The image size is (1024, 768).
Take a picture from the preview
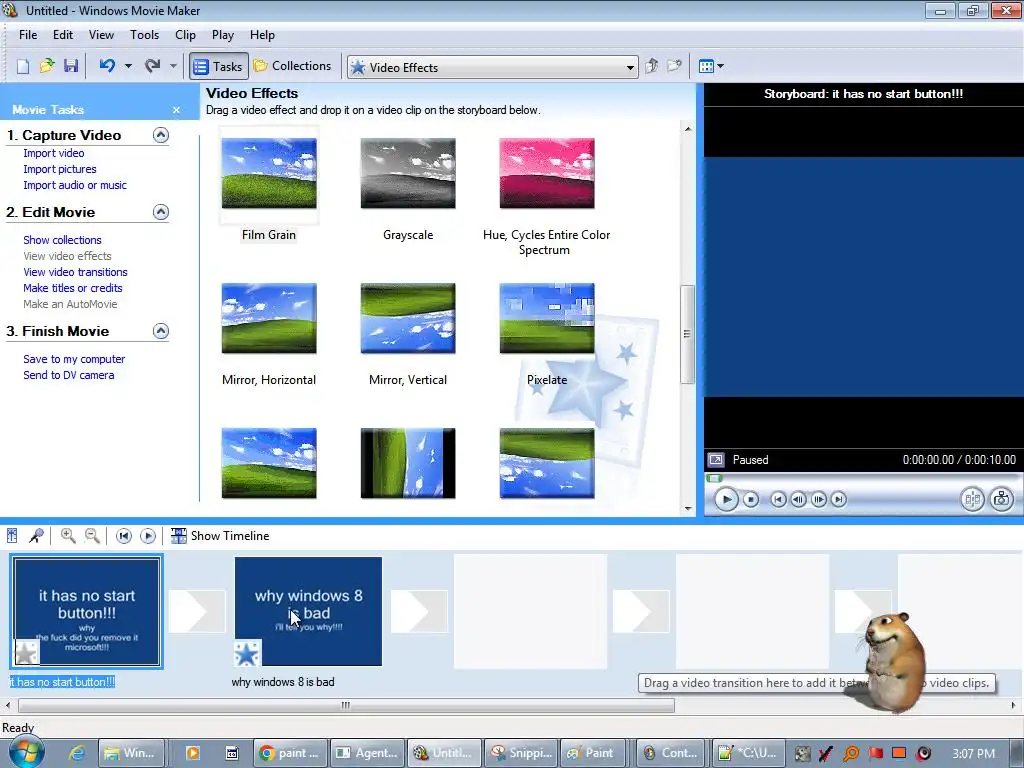click(1001, 500)
